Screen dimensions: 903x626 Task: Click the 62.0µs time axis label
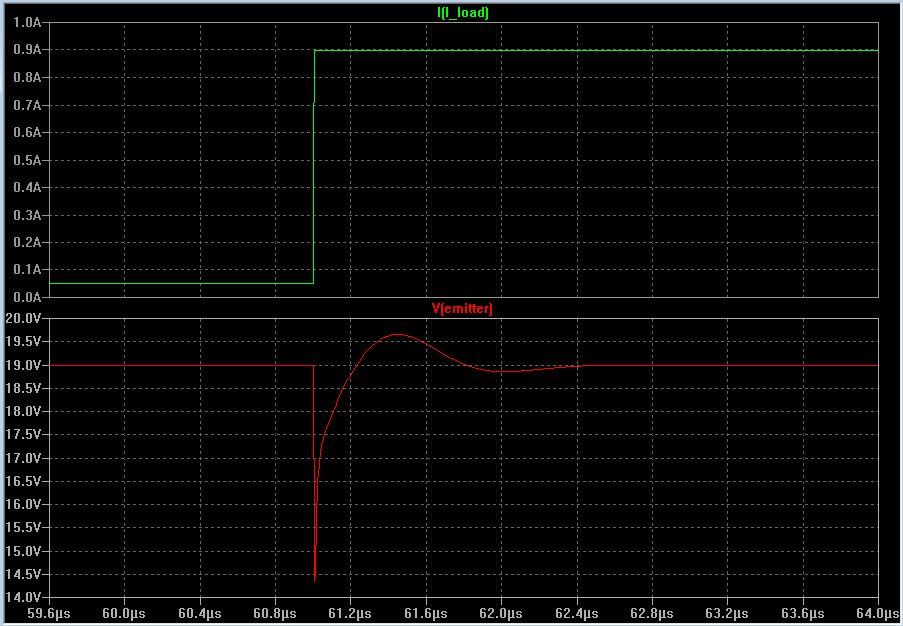pyautogui.click(x=501, y=613)
